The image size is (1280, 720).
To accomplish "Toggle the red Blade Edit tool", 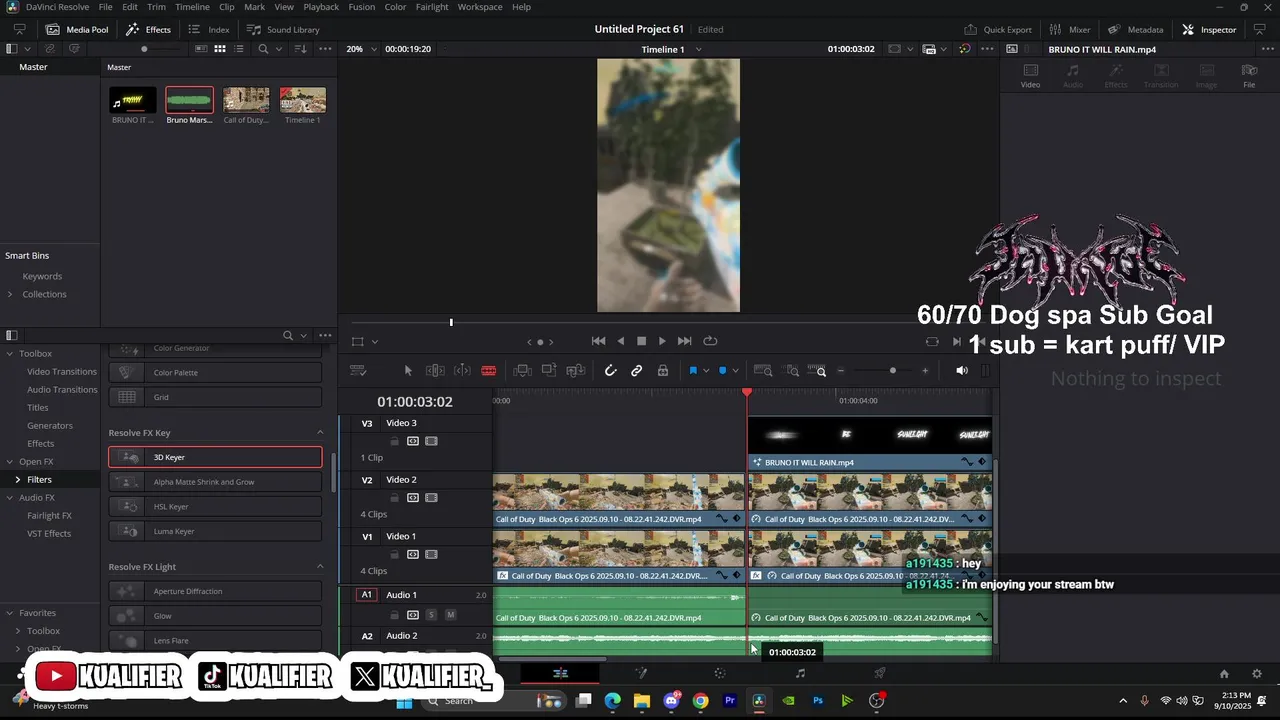I will pos(489,371).
